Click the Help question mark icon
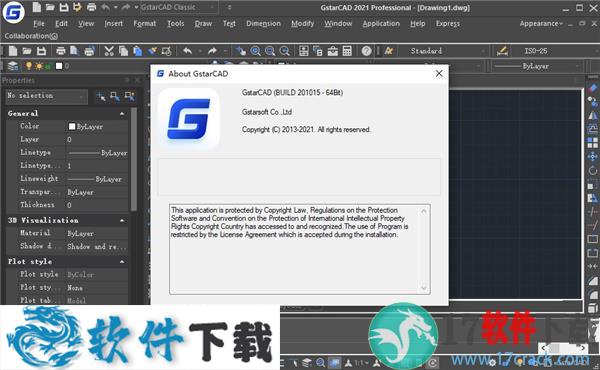 [x=366, y=51]
